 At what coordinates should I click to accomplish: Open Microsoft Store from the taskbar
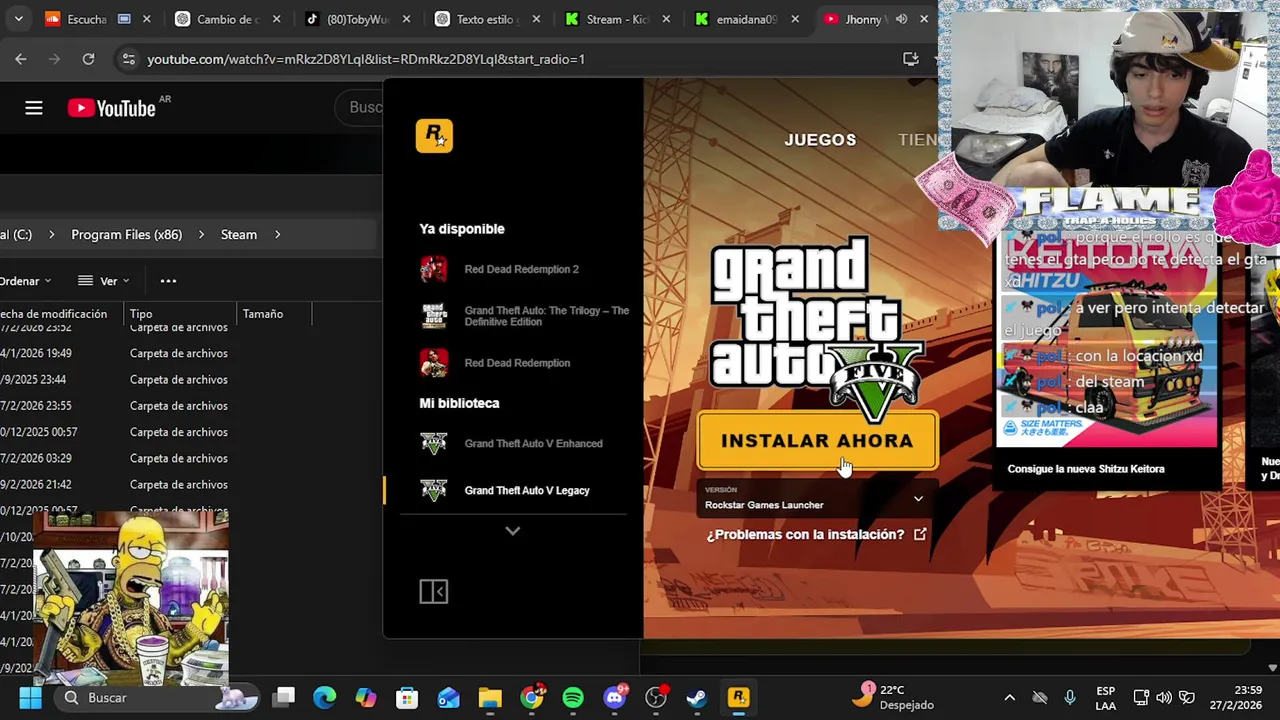point(407,698)
